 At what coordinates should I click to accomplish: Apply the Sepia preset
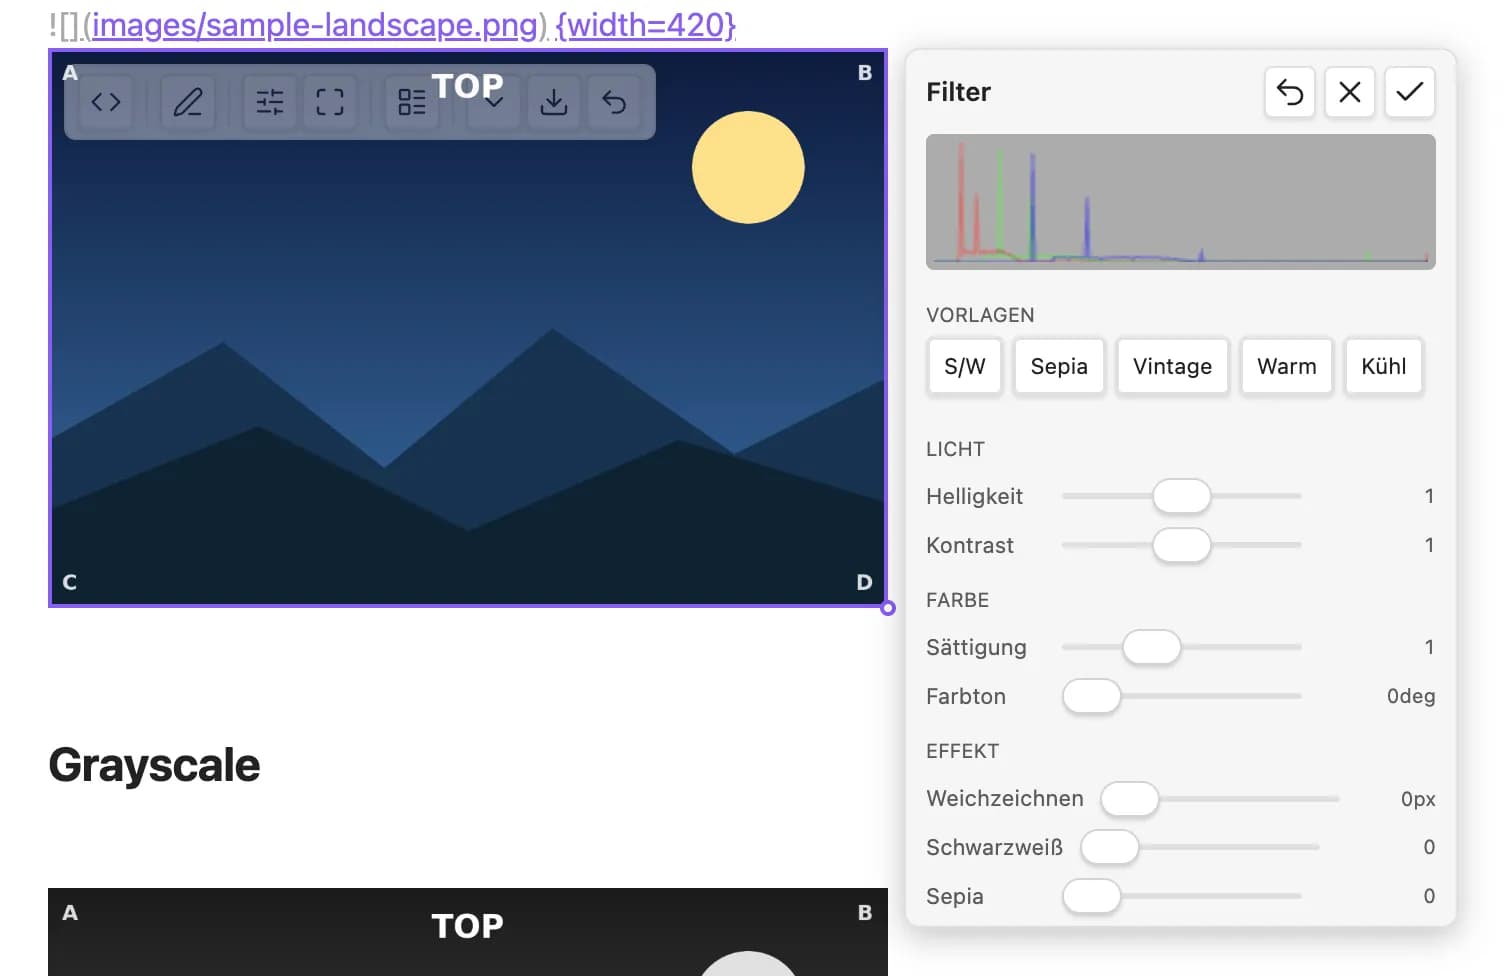pos(1059,366)
